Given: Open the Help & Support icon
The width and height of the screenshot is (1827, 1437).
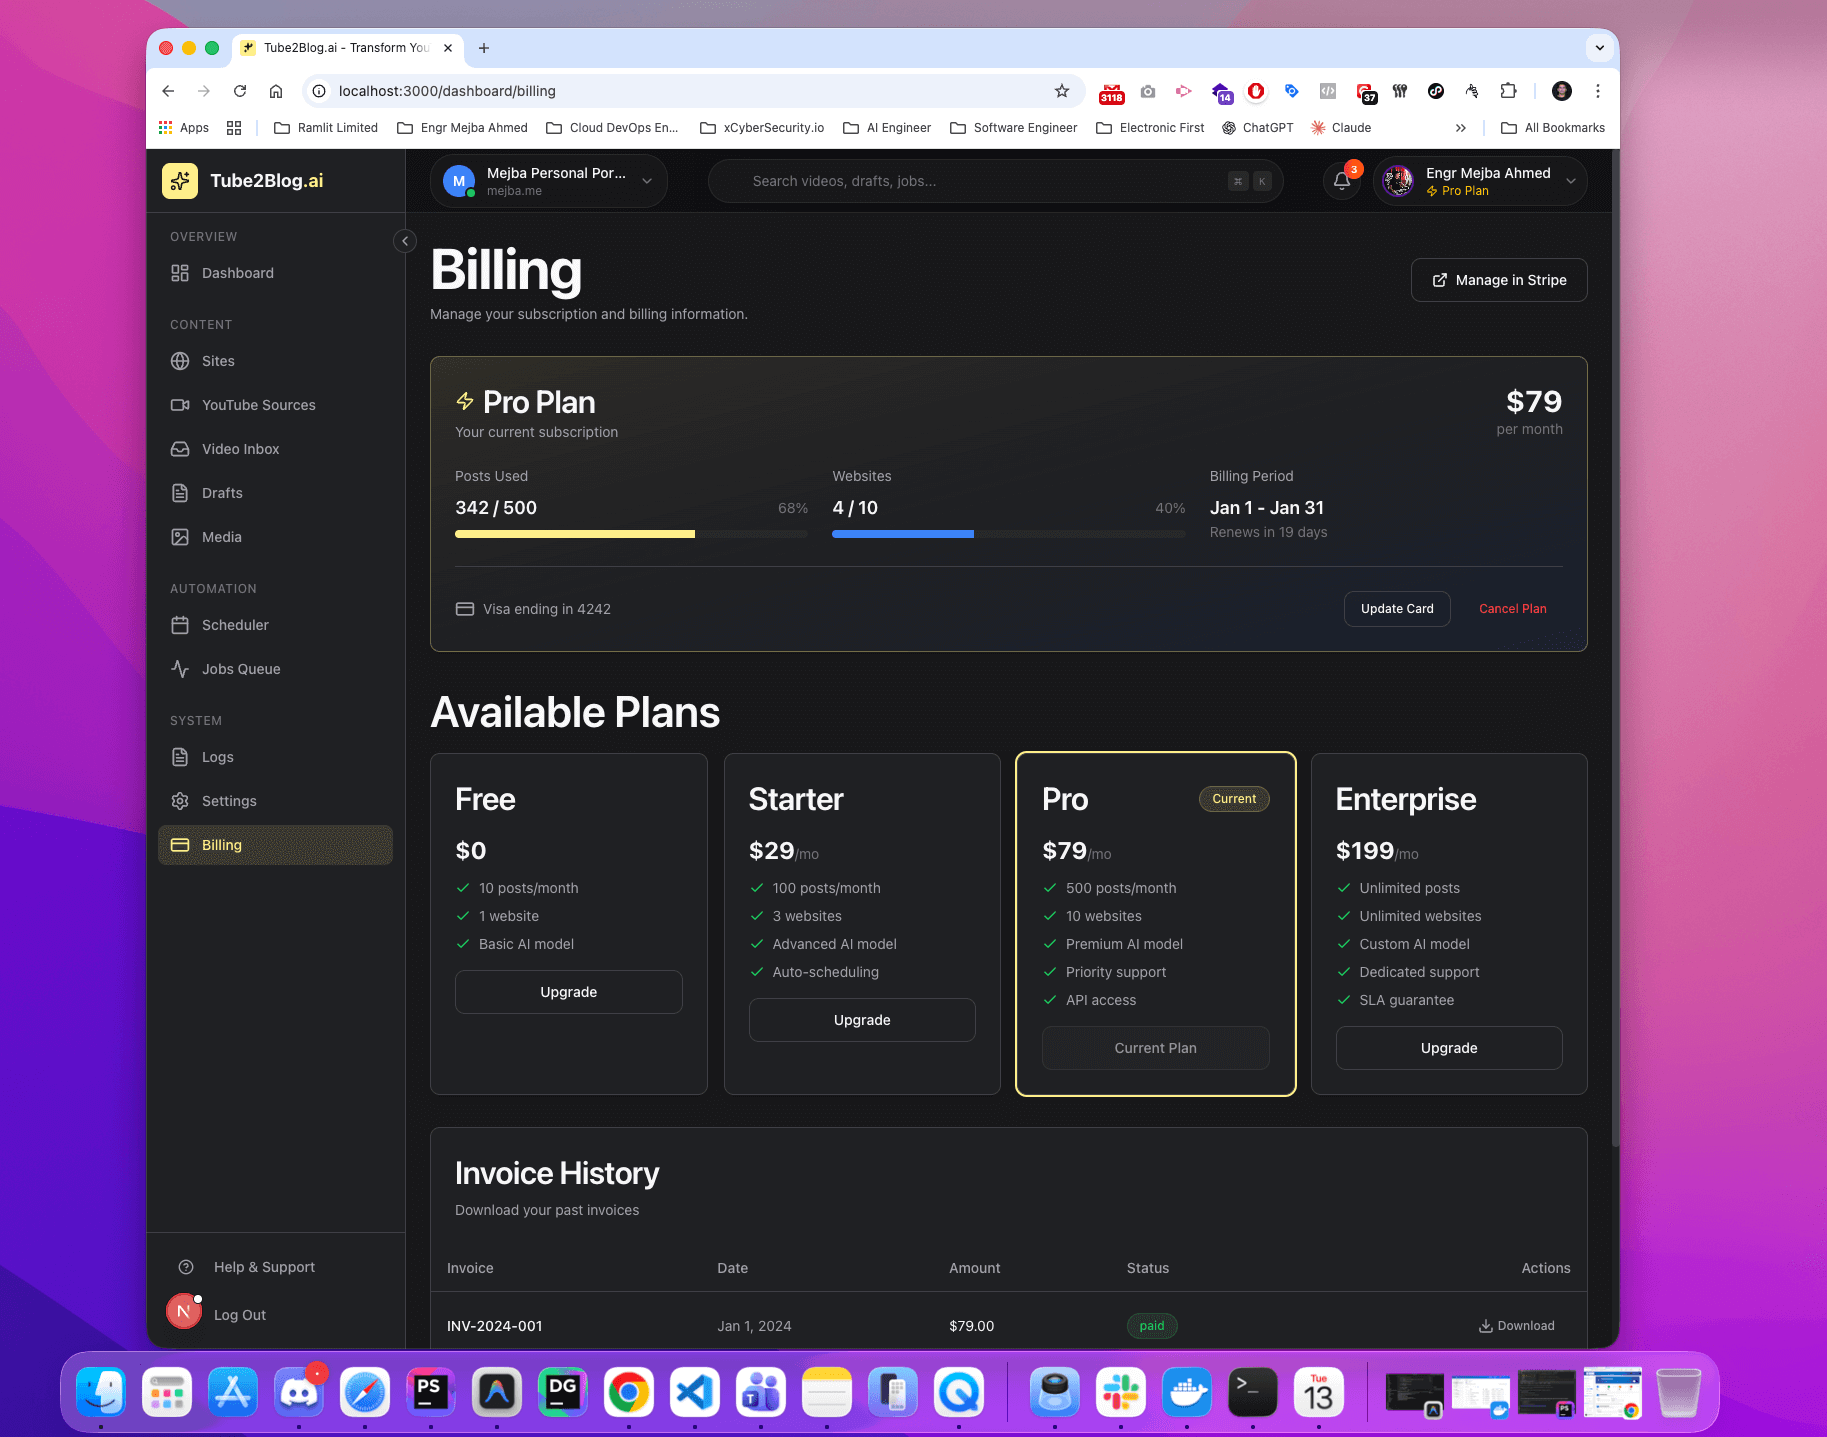Looking at the screenshot, I should (x=186, y=1267).
